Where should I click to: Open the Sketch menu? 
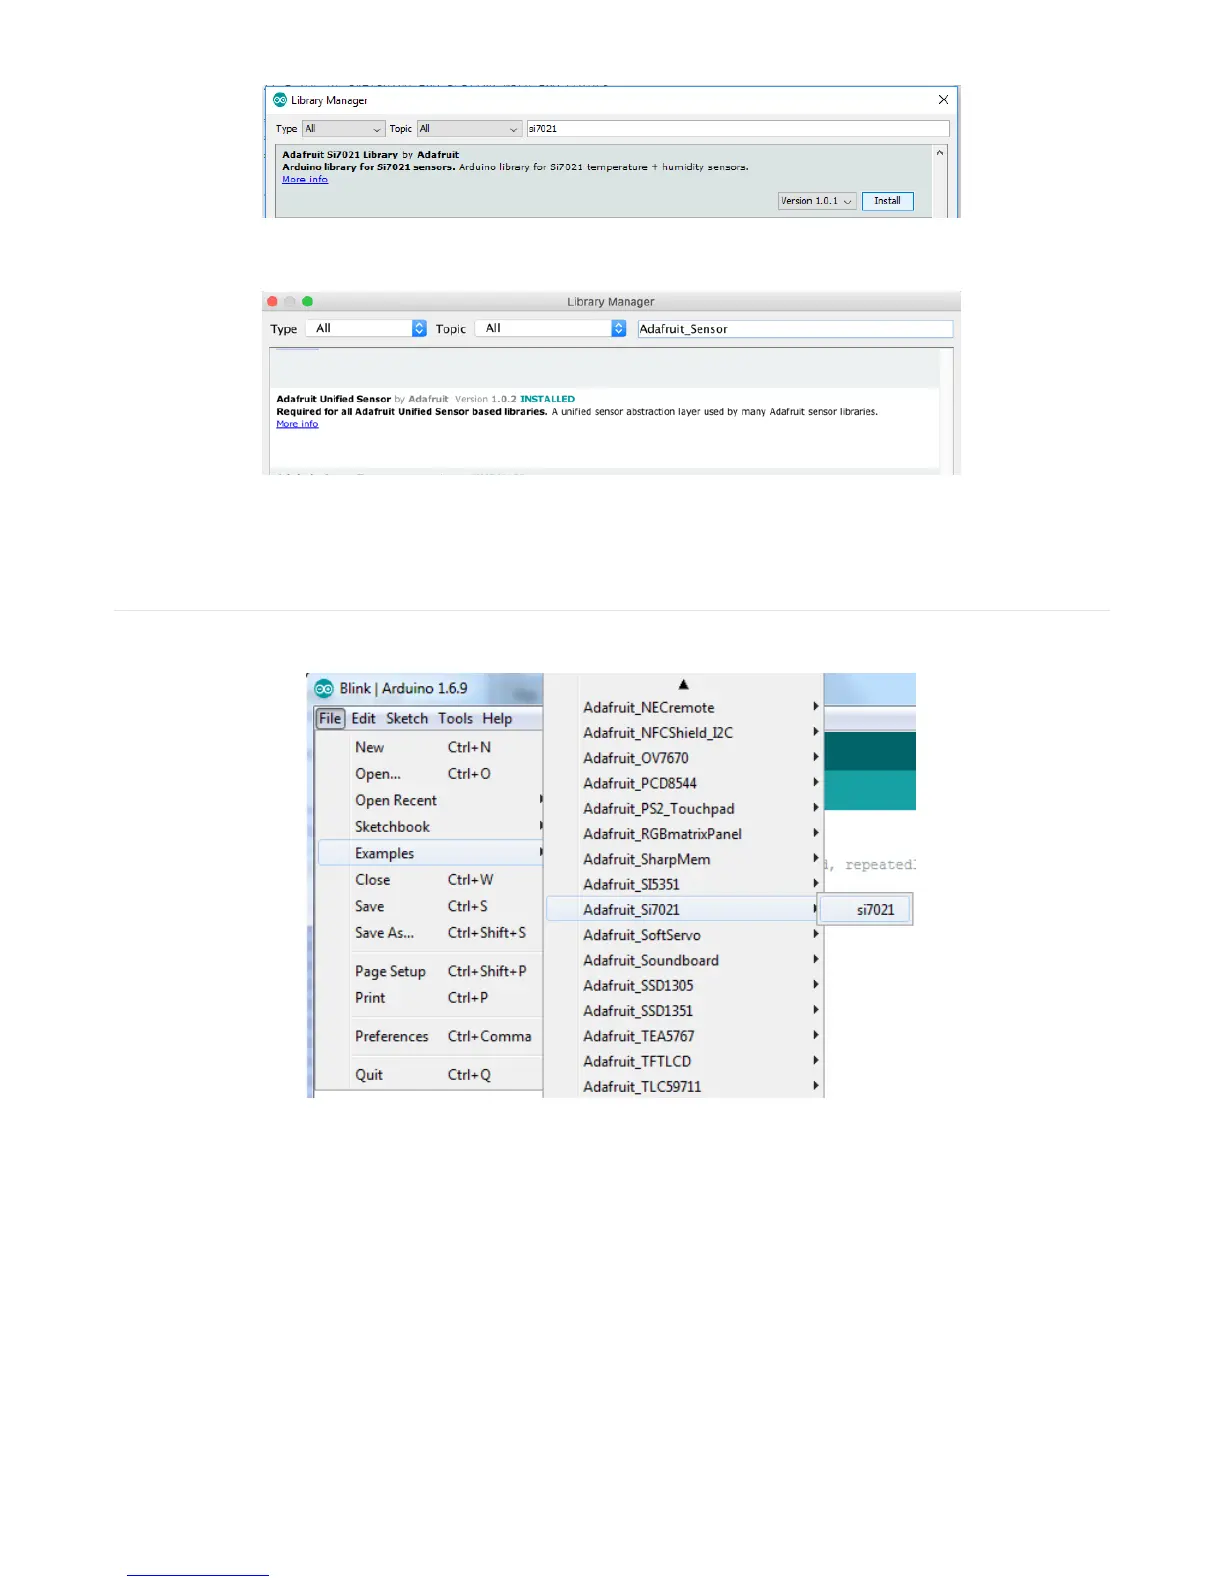point(407,718)
